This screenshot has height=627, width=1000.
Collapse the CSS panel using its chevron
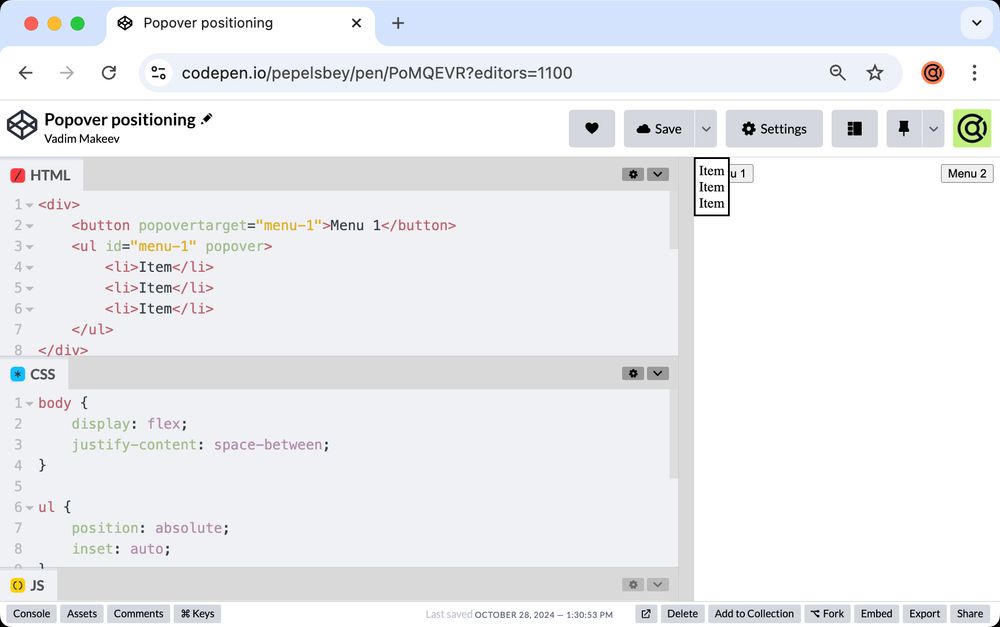(x=657, y=373)
